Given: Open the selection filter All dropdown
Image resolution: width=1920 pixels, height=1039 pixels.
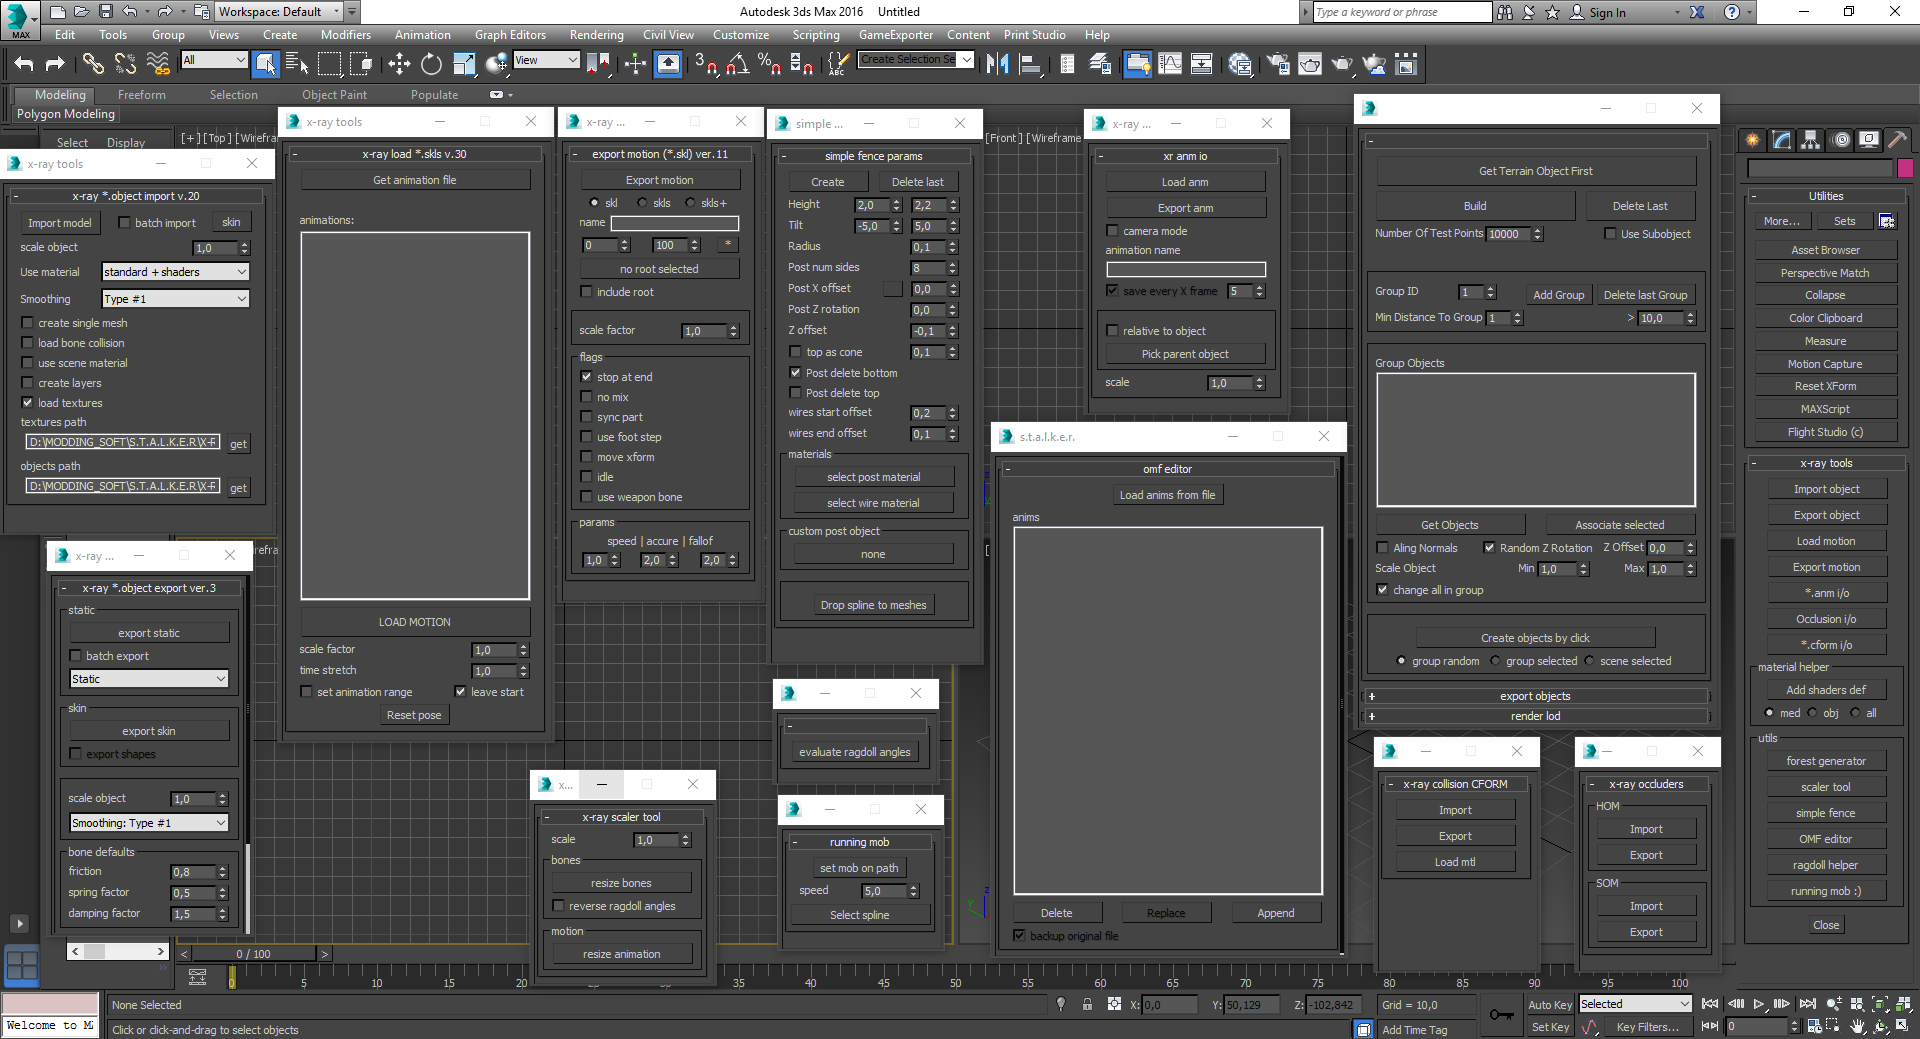Looking at the screenshot, I should coord(214,60).
